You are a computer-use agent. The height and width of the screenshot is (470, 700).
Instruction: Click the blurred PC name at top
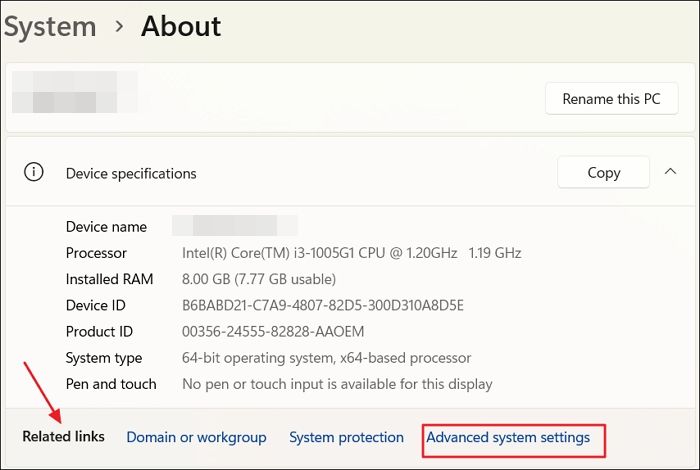[70, 91]
